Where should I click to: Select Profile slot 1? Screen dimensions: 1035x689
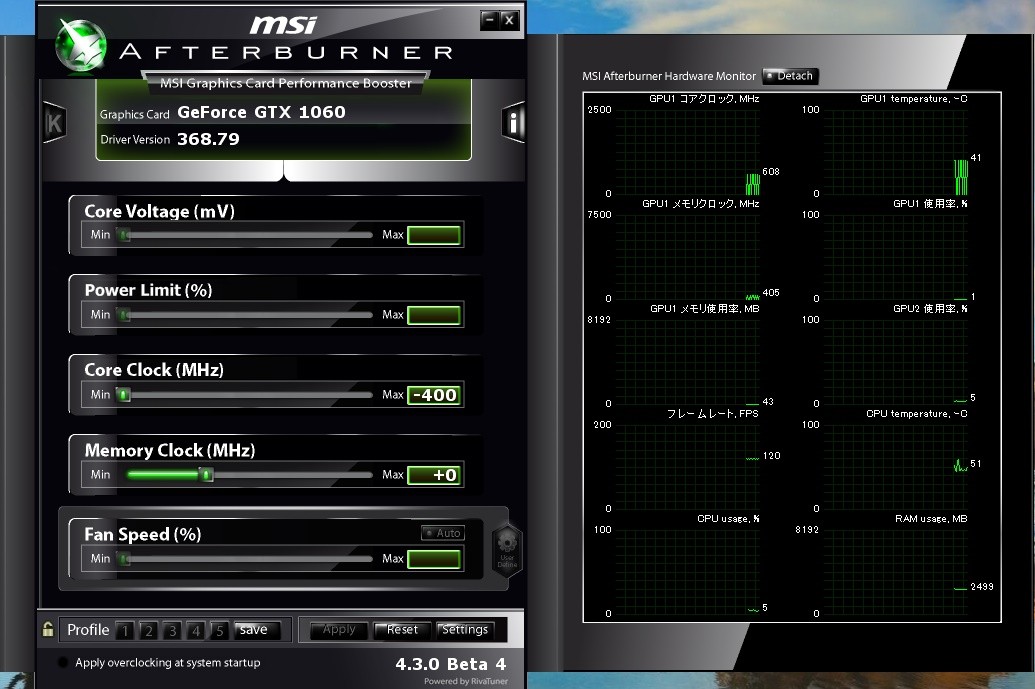click(125, 631)
